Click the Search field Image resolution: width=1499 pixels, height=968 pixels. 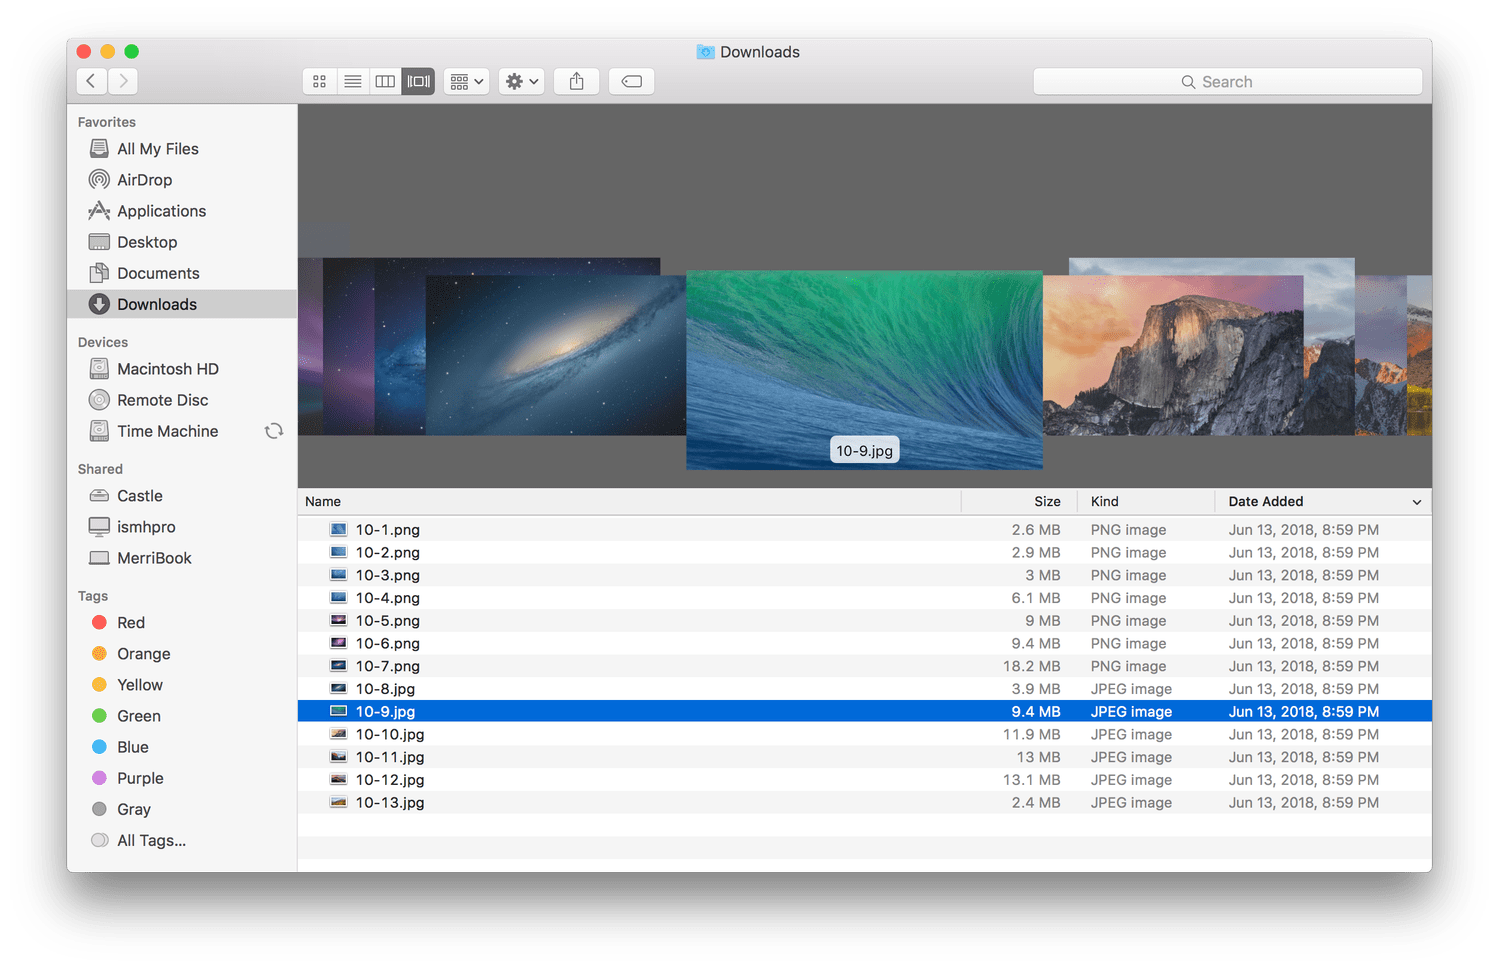pyautogui.click(x=1227, y=82)
